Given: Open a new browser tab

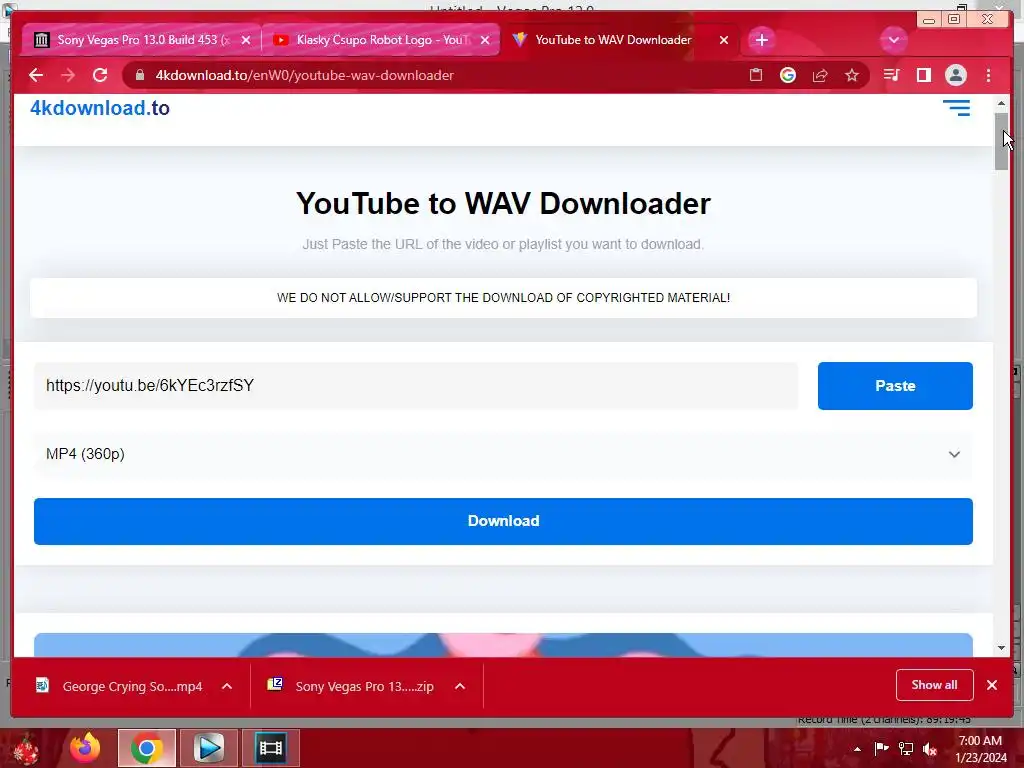Looking at the screenshot, I should click(x=761, y=40).
